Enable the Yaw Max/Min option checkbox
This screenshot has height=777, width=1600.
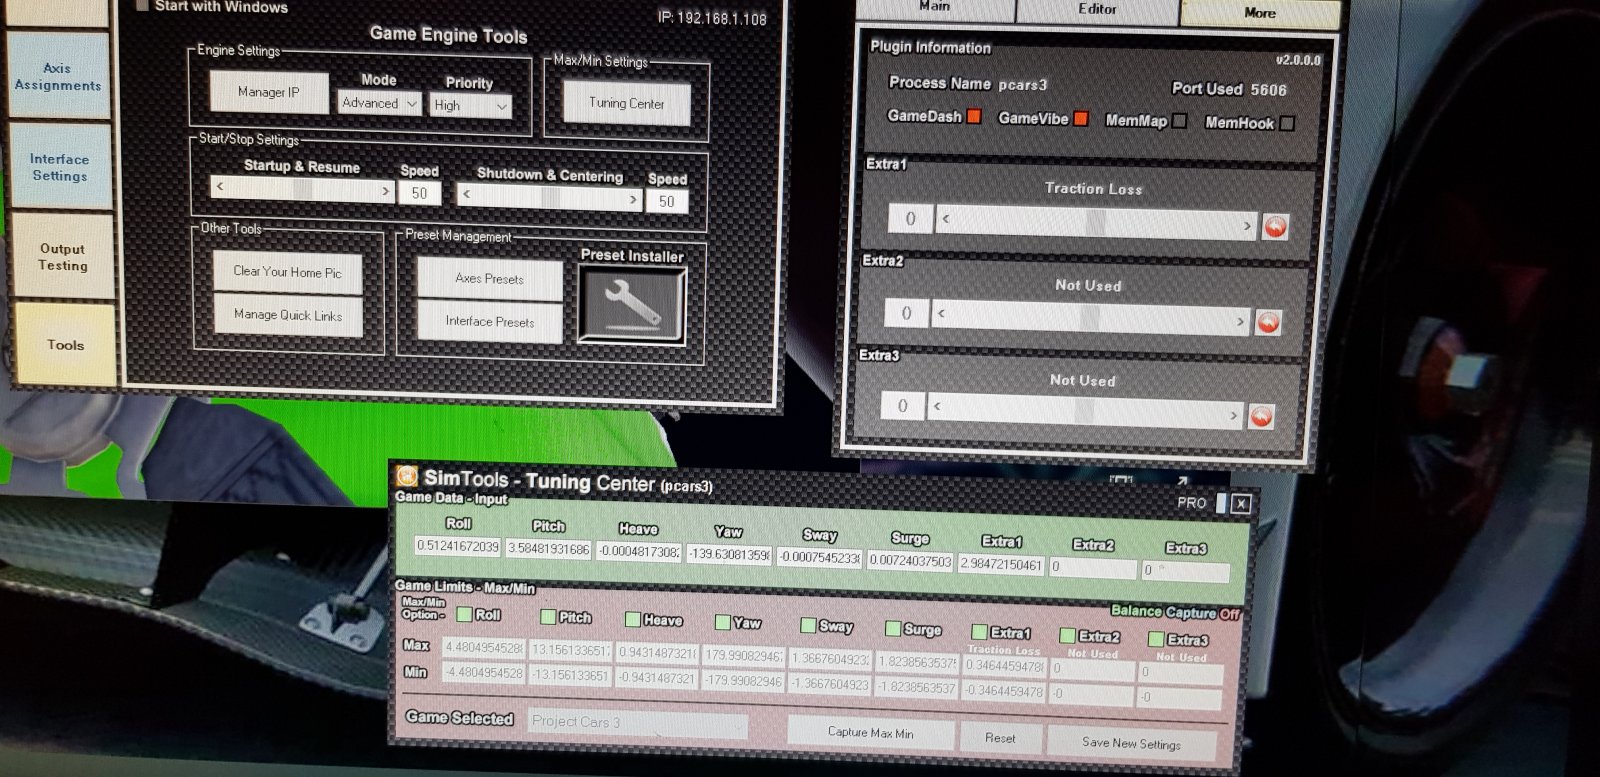(722, 622)
